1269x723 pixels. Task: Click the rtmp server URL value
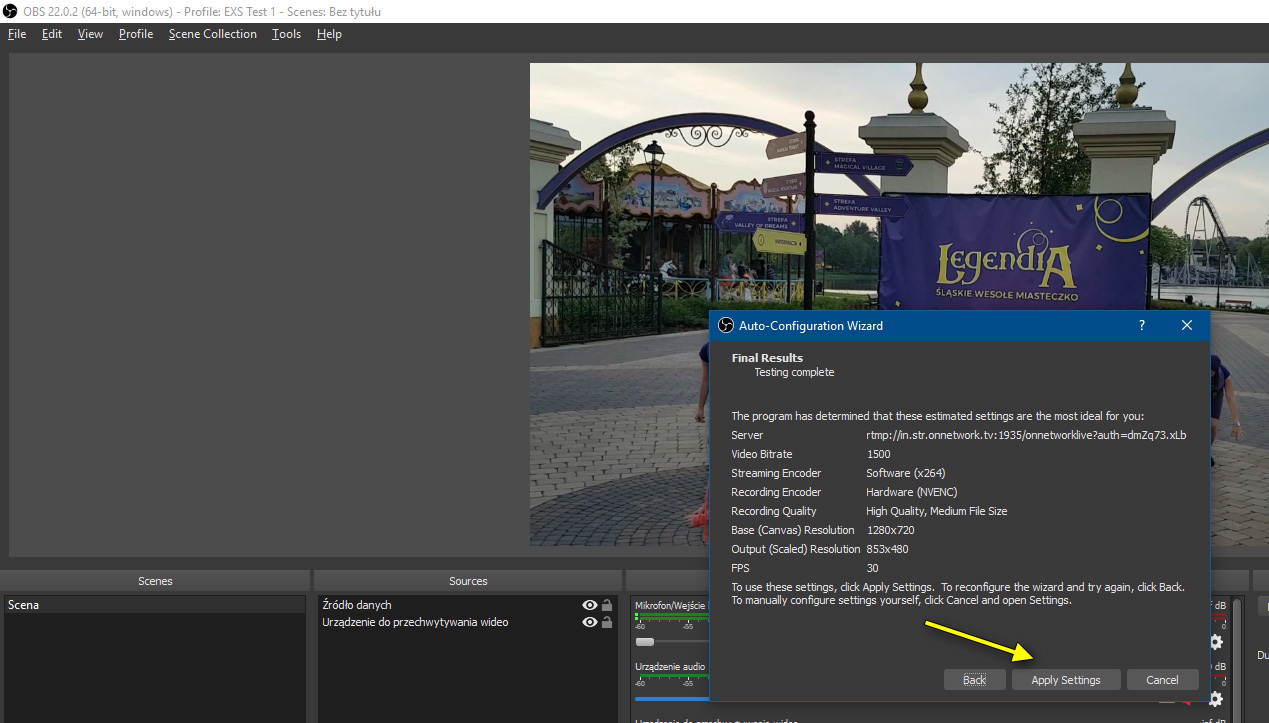(x=1026, y=435)
